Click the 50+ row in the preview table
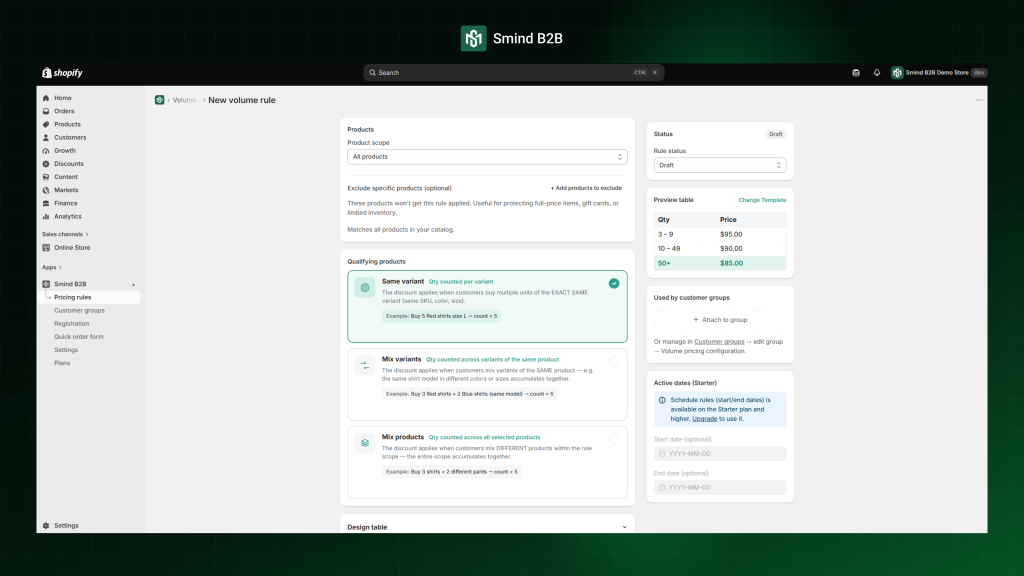 [x=720, y=263]
